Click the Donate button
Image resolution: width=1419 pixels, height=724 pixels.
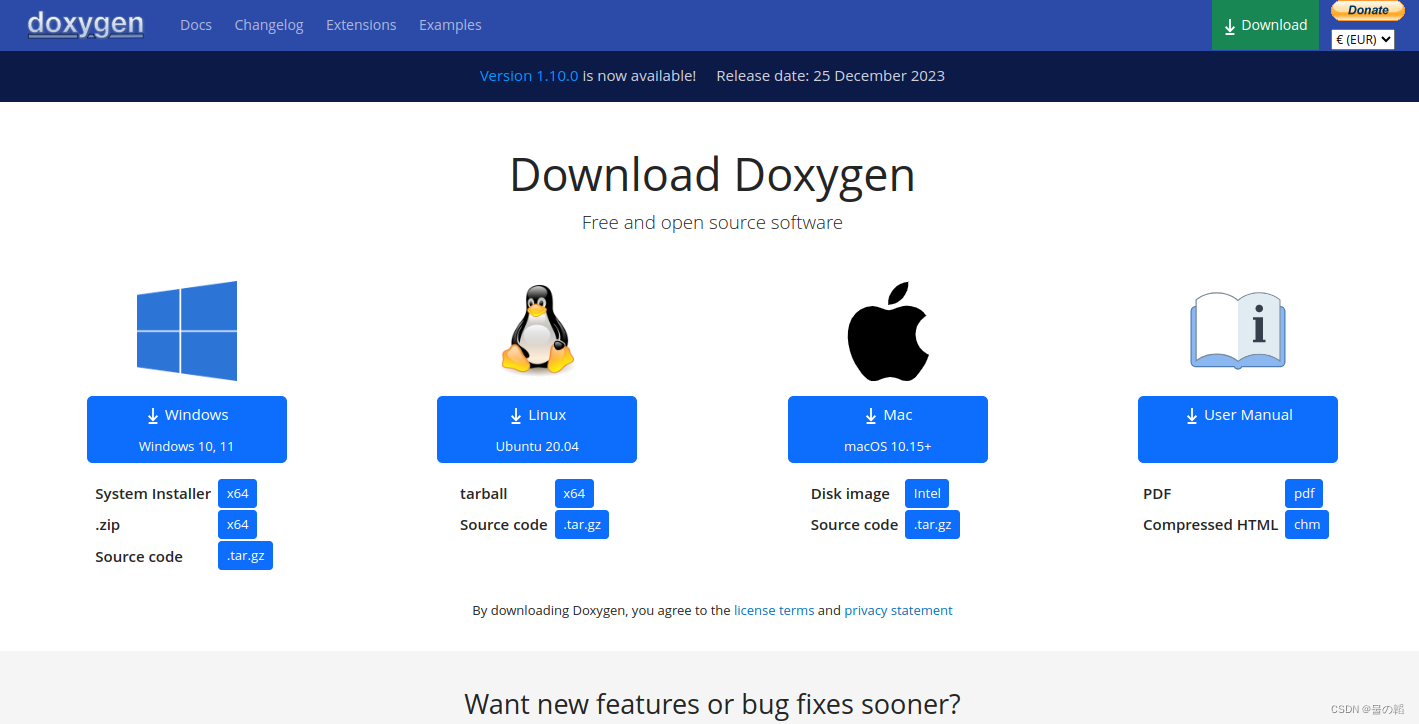[x=1367, y=10]
